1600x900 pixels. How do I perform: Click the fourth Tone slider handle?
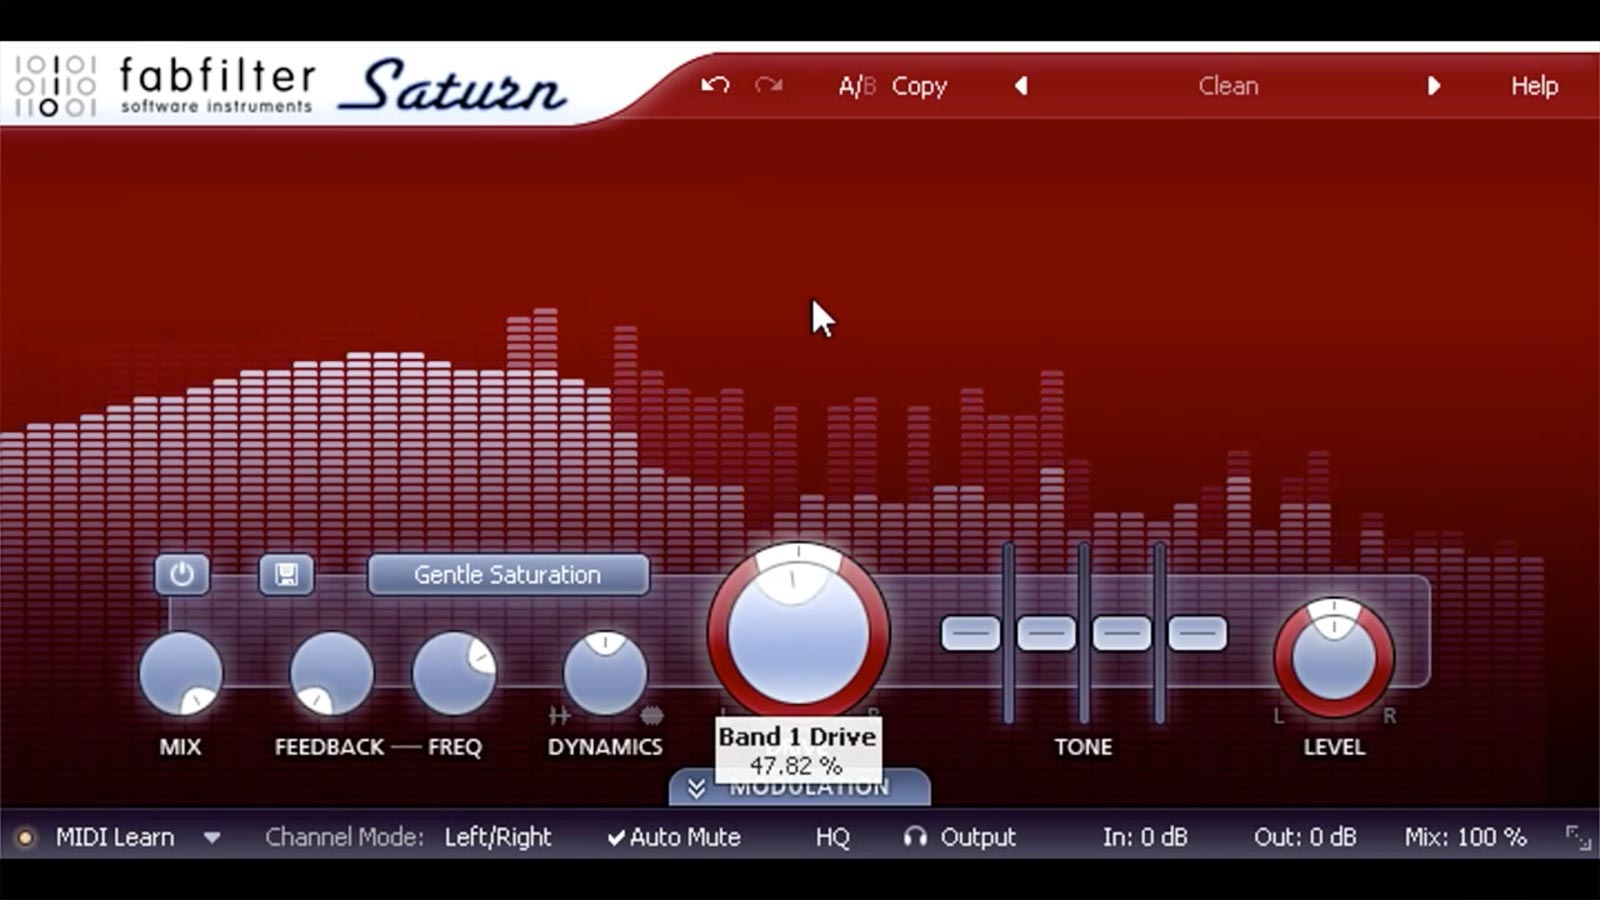click(x=1198, y=633)
